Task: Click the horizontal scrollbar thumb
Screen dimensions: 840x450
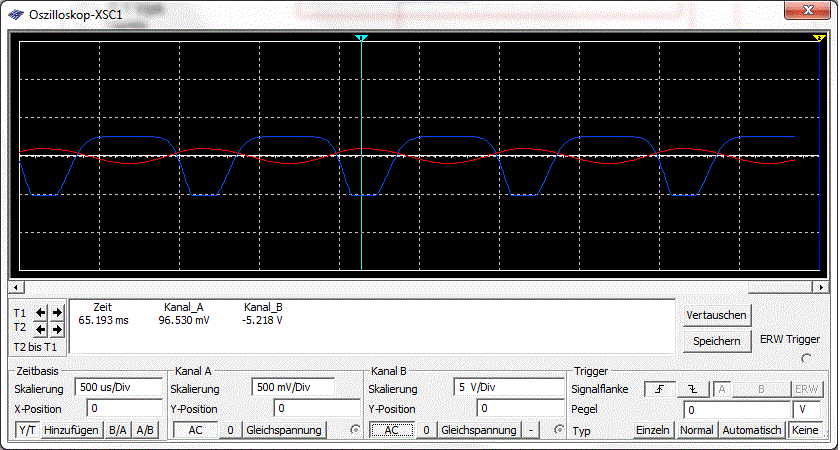Action: click(x=781, y=288)
